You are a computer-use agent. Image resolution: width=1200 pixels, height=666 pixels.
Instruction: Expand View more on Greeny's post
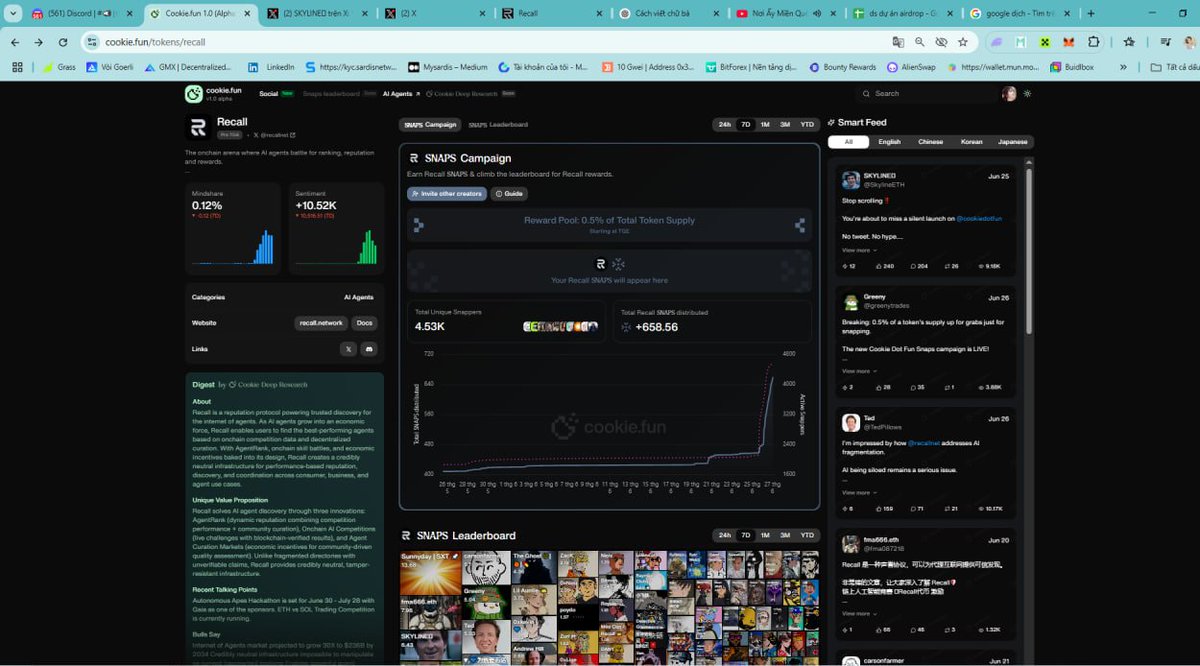[858, 371]
